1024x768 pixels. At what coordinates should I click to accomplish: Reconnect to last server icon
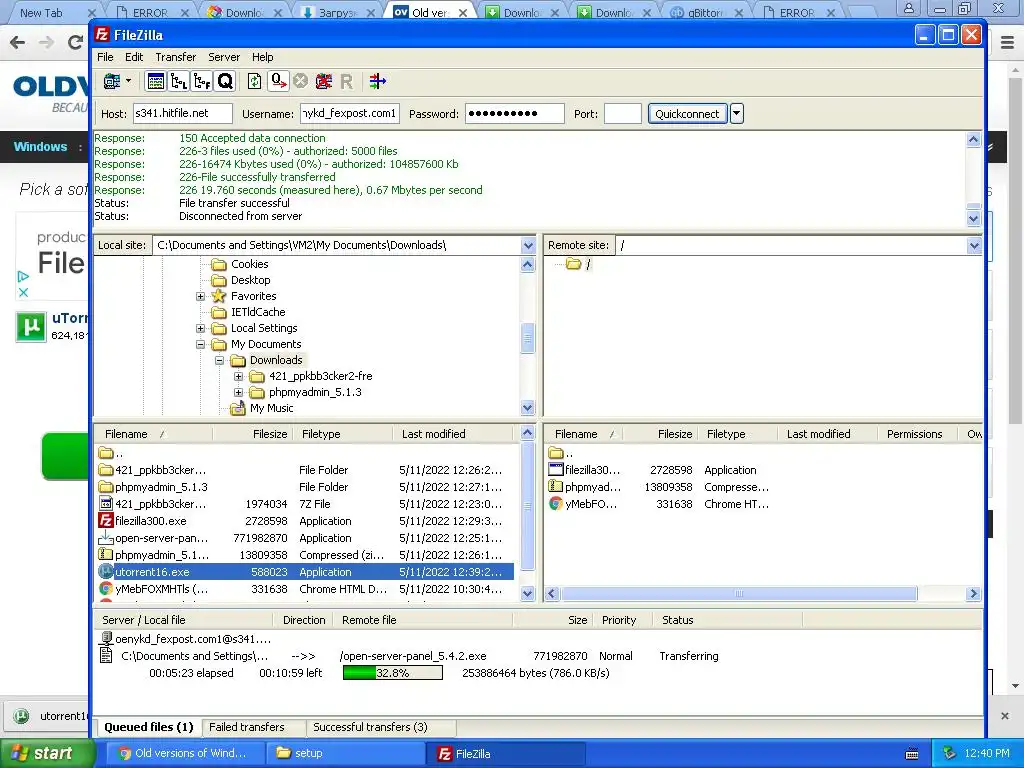pos(347,81)
